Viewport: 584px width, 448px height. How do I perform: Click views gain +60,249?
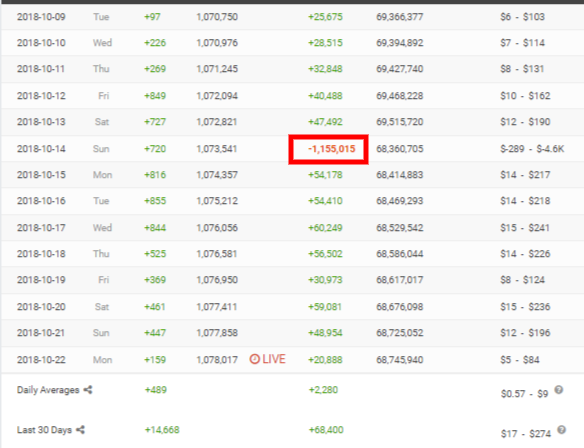pos(325,228)
